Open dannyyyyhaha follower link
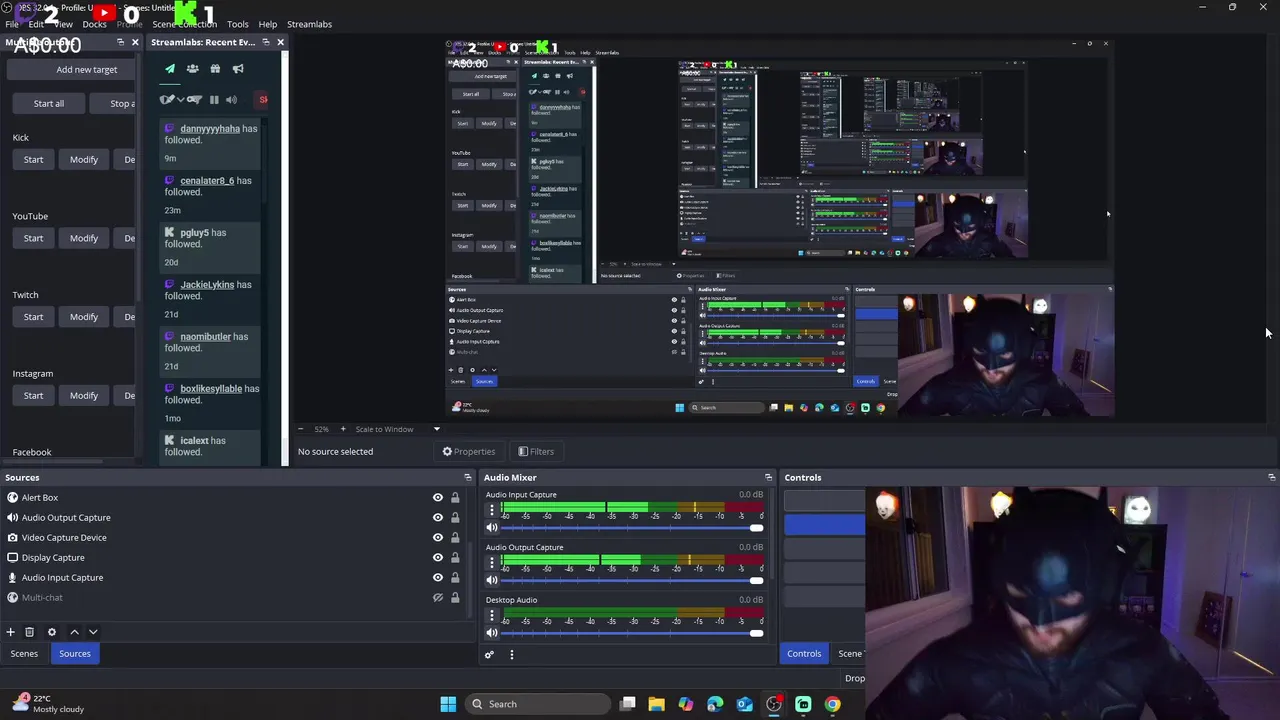1280x720 pixels. click(210, 129)
